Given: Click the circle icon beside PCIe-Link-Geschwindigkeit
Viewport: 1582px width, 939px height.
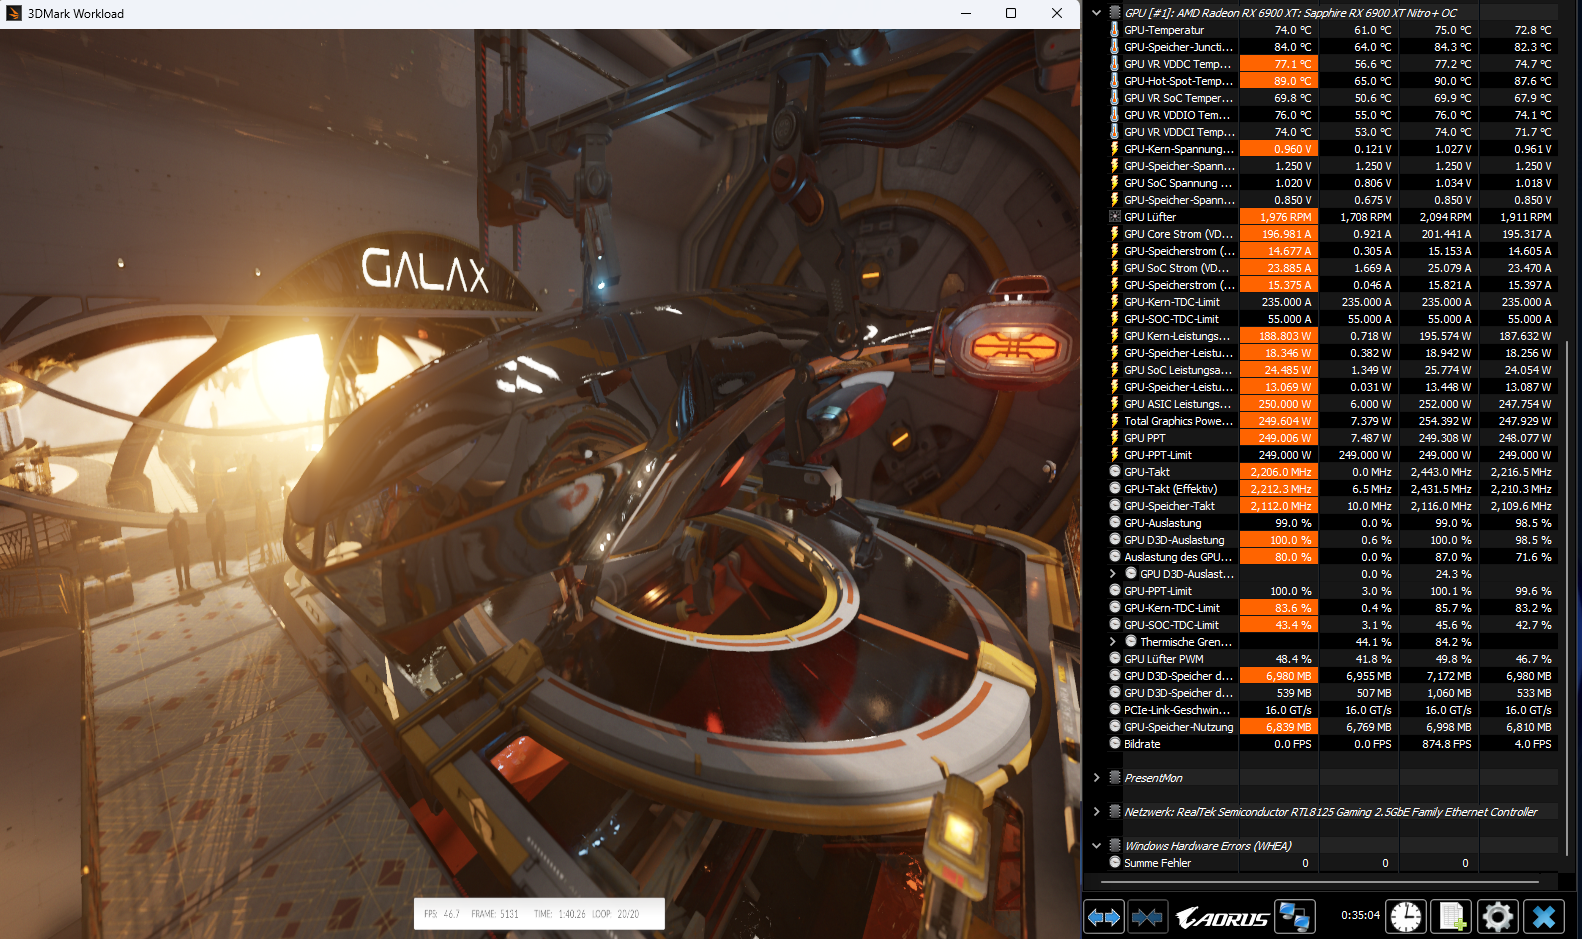Looking at the screenshot, I should [1114, 710].
